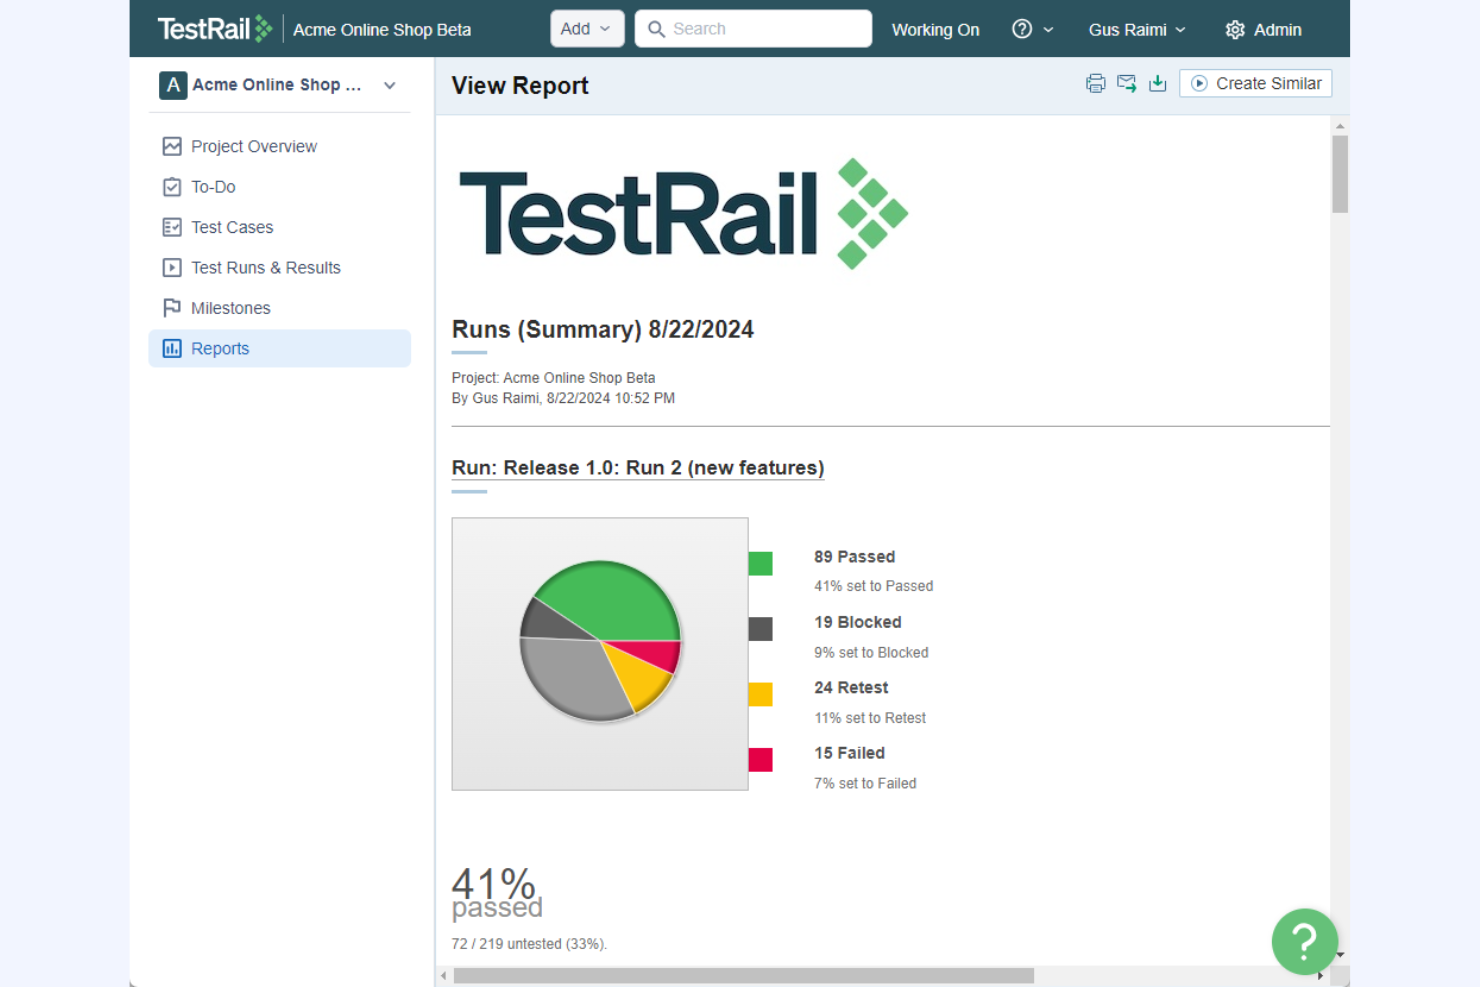Click the print report icon
Screen dimensions: 1480x987
tap(1096, 83)
